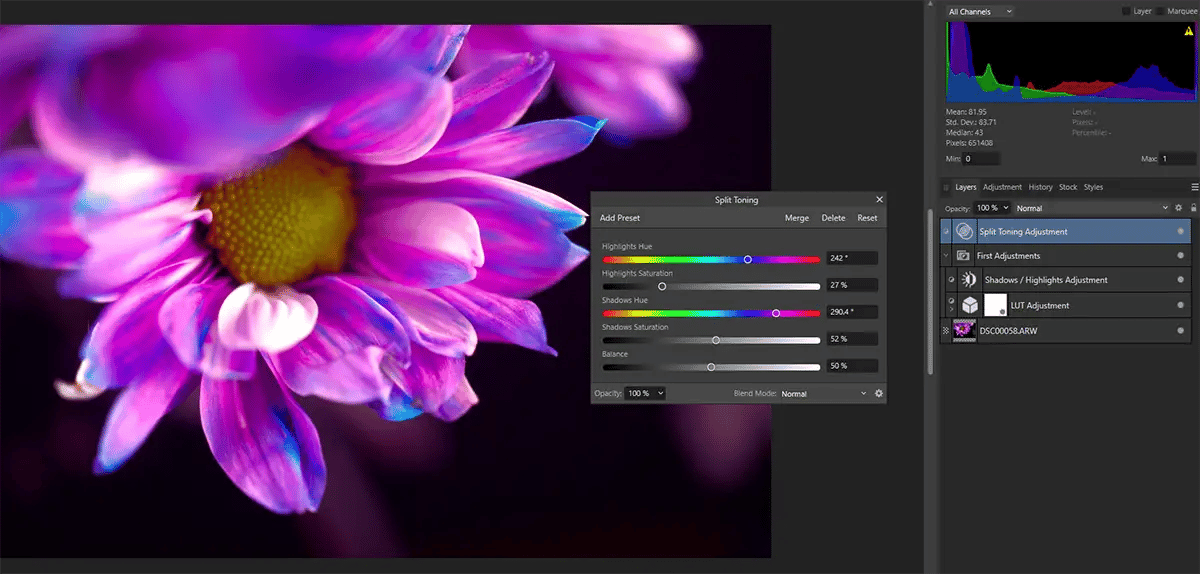Click the LUT Adjustment cube icon
Viewport: 1200px width, 574px height.
[x=969, y=305]
